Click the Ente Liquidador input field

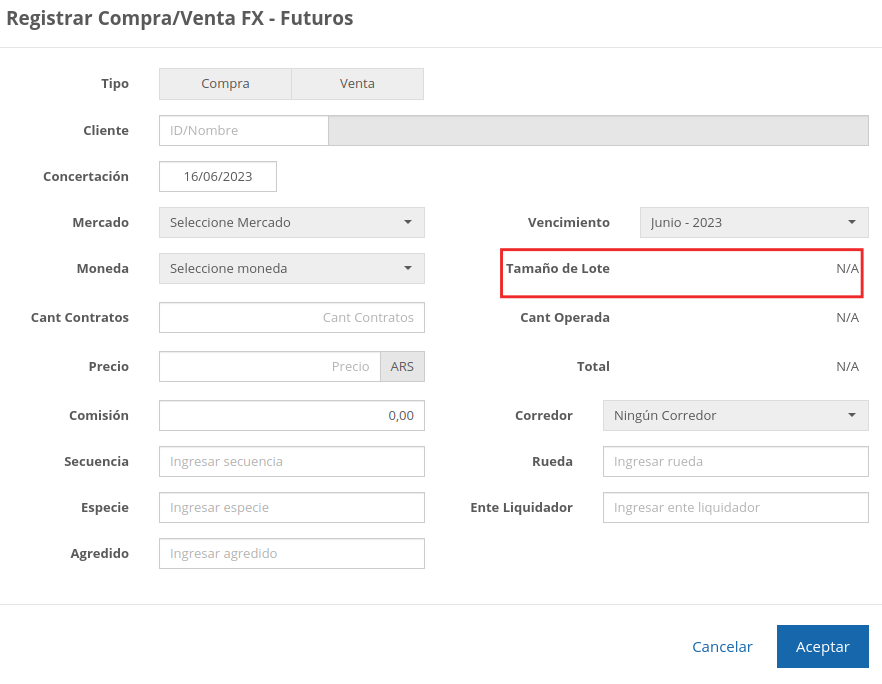tap(735, 508)
